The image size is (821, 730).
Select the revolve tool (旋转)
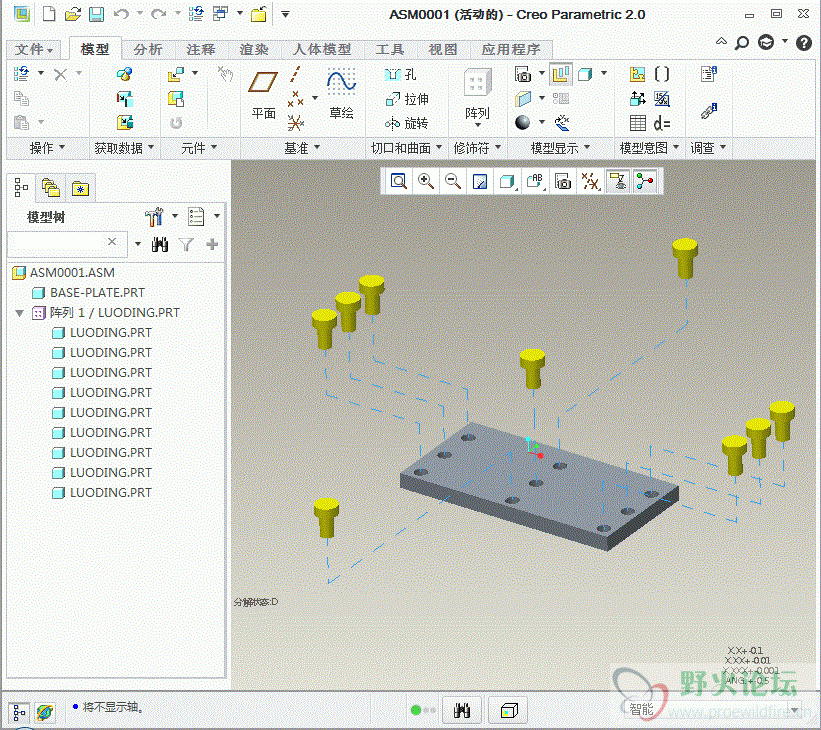point(407,124)
